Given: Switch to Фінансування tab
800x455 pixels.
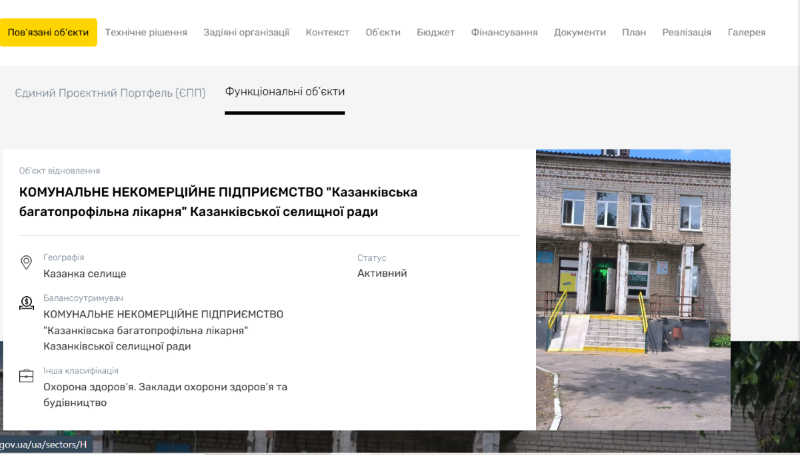Looking at the screenshot, I should 504,32.
